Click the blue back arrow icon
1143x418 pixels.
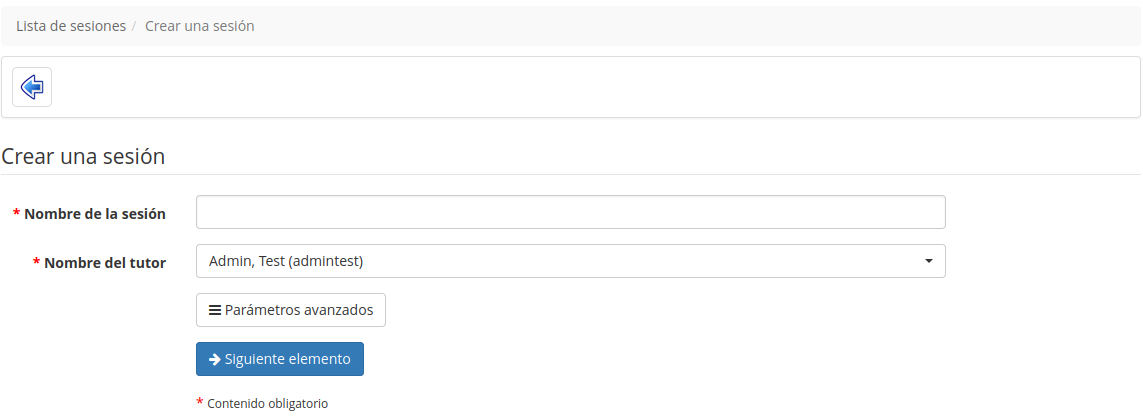click(32, 88)
